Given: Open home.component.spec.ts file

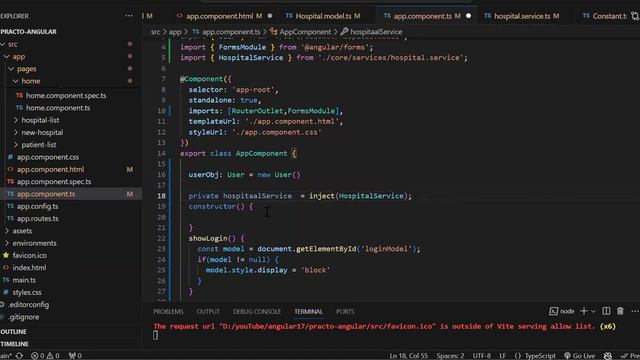Looking at the screenshot, I should (66, 96).
